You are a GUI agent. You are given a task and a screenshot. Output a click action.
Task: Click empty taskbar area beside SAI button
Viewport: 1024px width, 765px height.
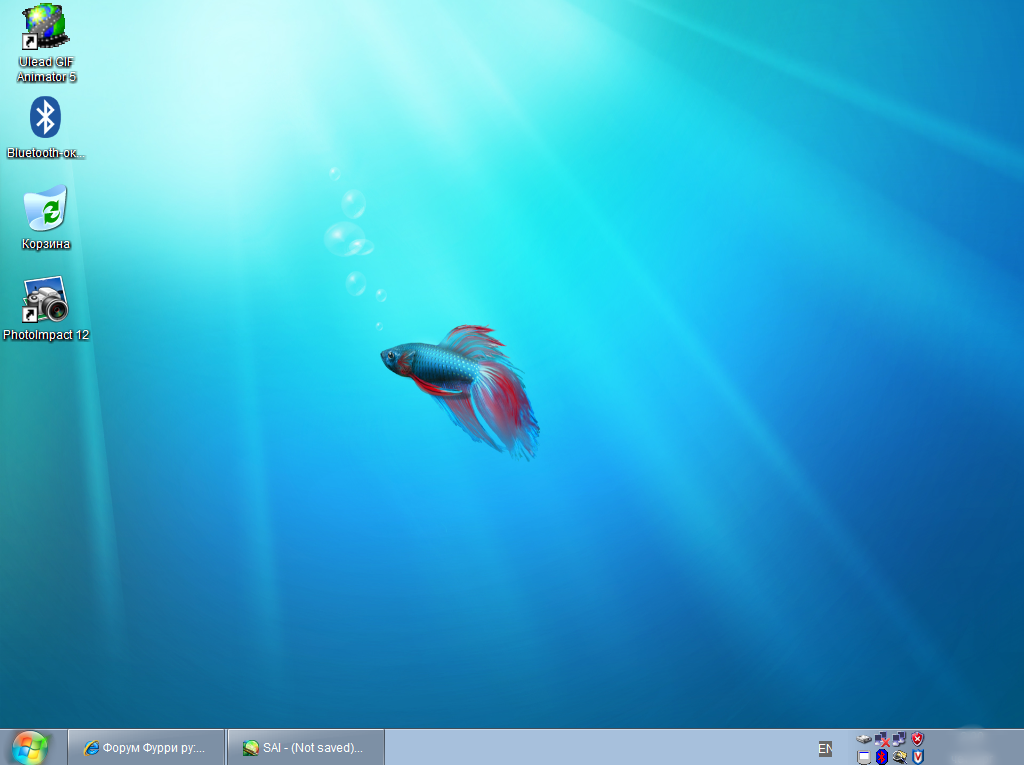click(x=600, y=748)
